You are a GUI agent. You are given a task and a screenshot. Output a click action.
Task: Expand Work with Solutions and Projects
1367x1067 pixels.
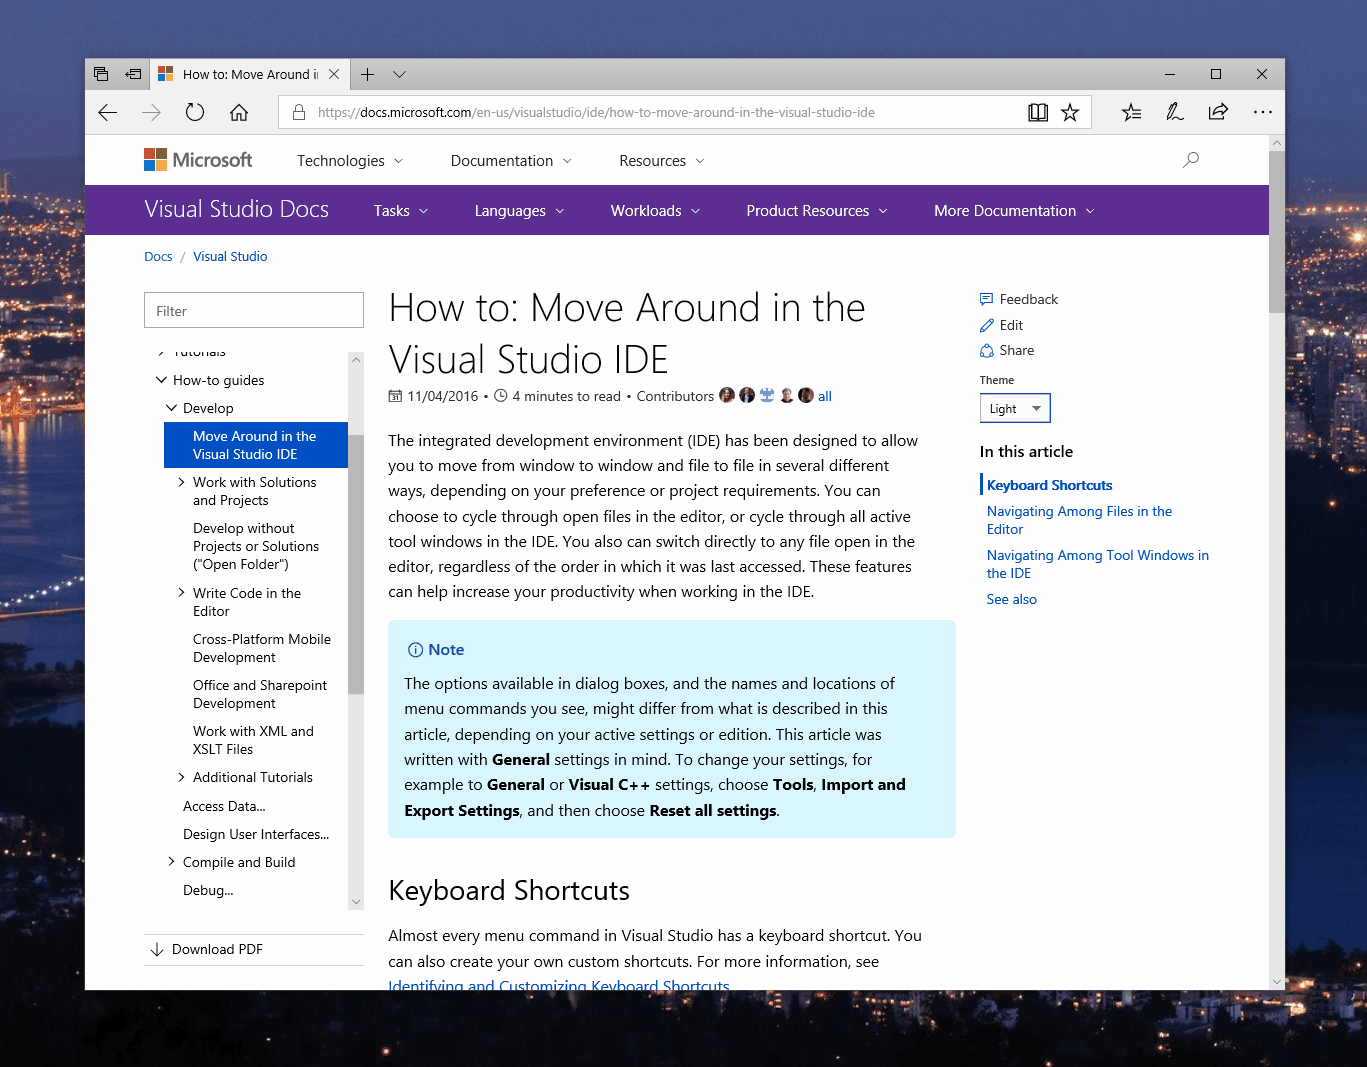(181, 482)
